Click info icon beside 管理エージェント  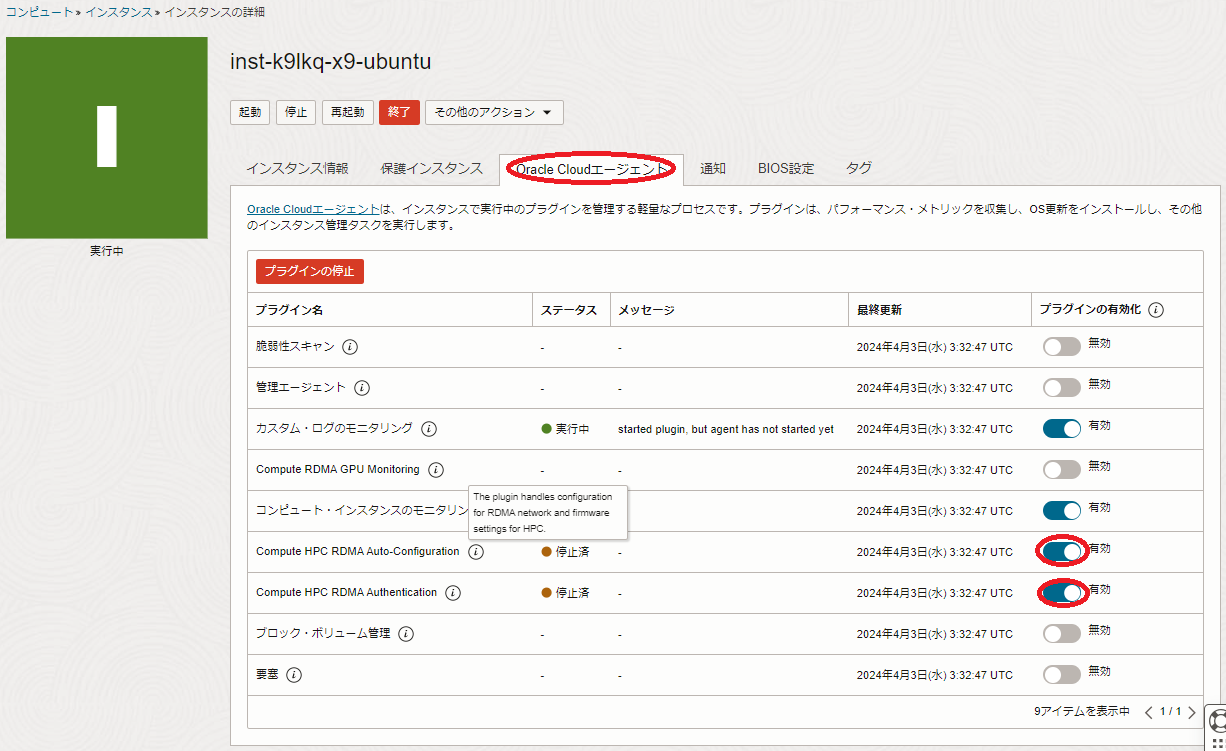pyautogui.click(x=362, y=388)
